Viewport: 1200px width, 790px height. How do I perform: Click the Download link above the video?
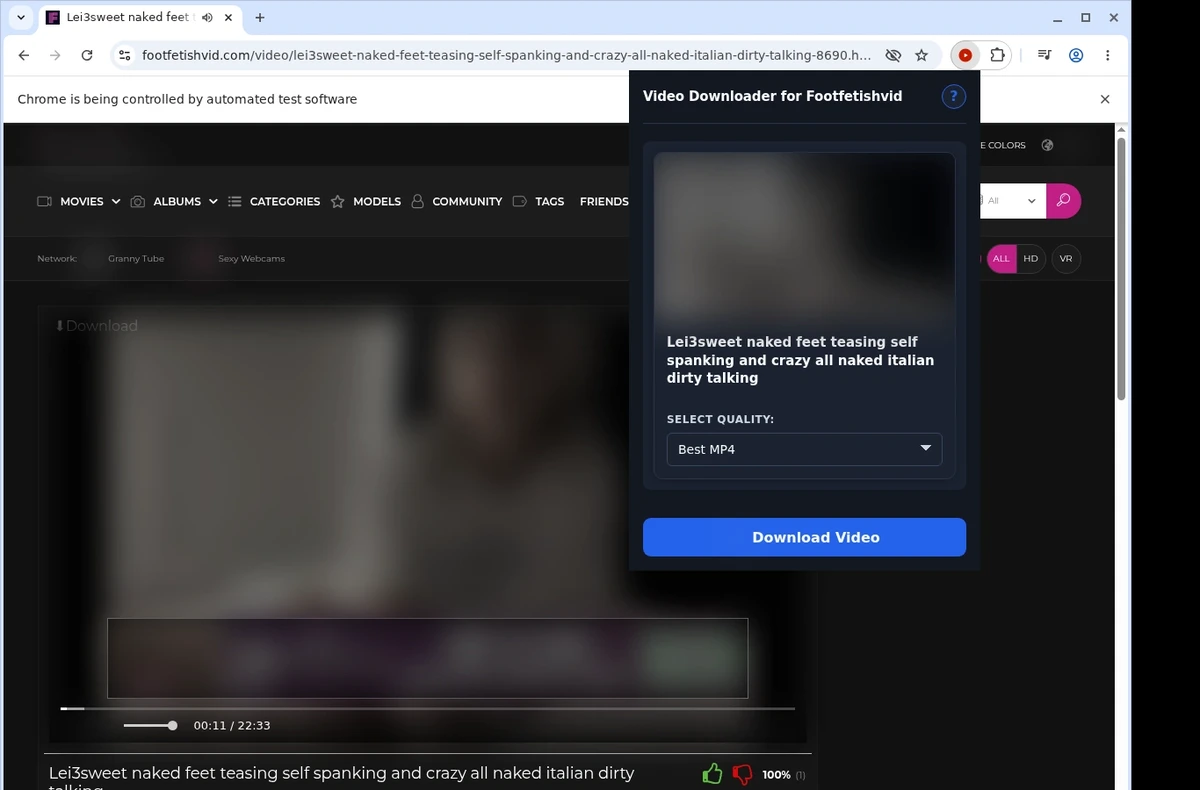tap(96, 325)
